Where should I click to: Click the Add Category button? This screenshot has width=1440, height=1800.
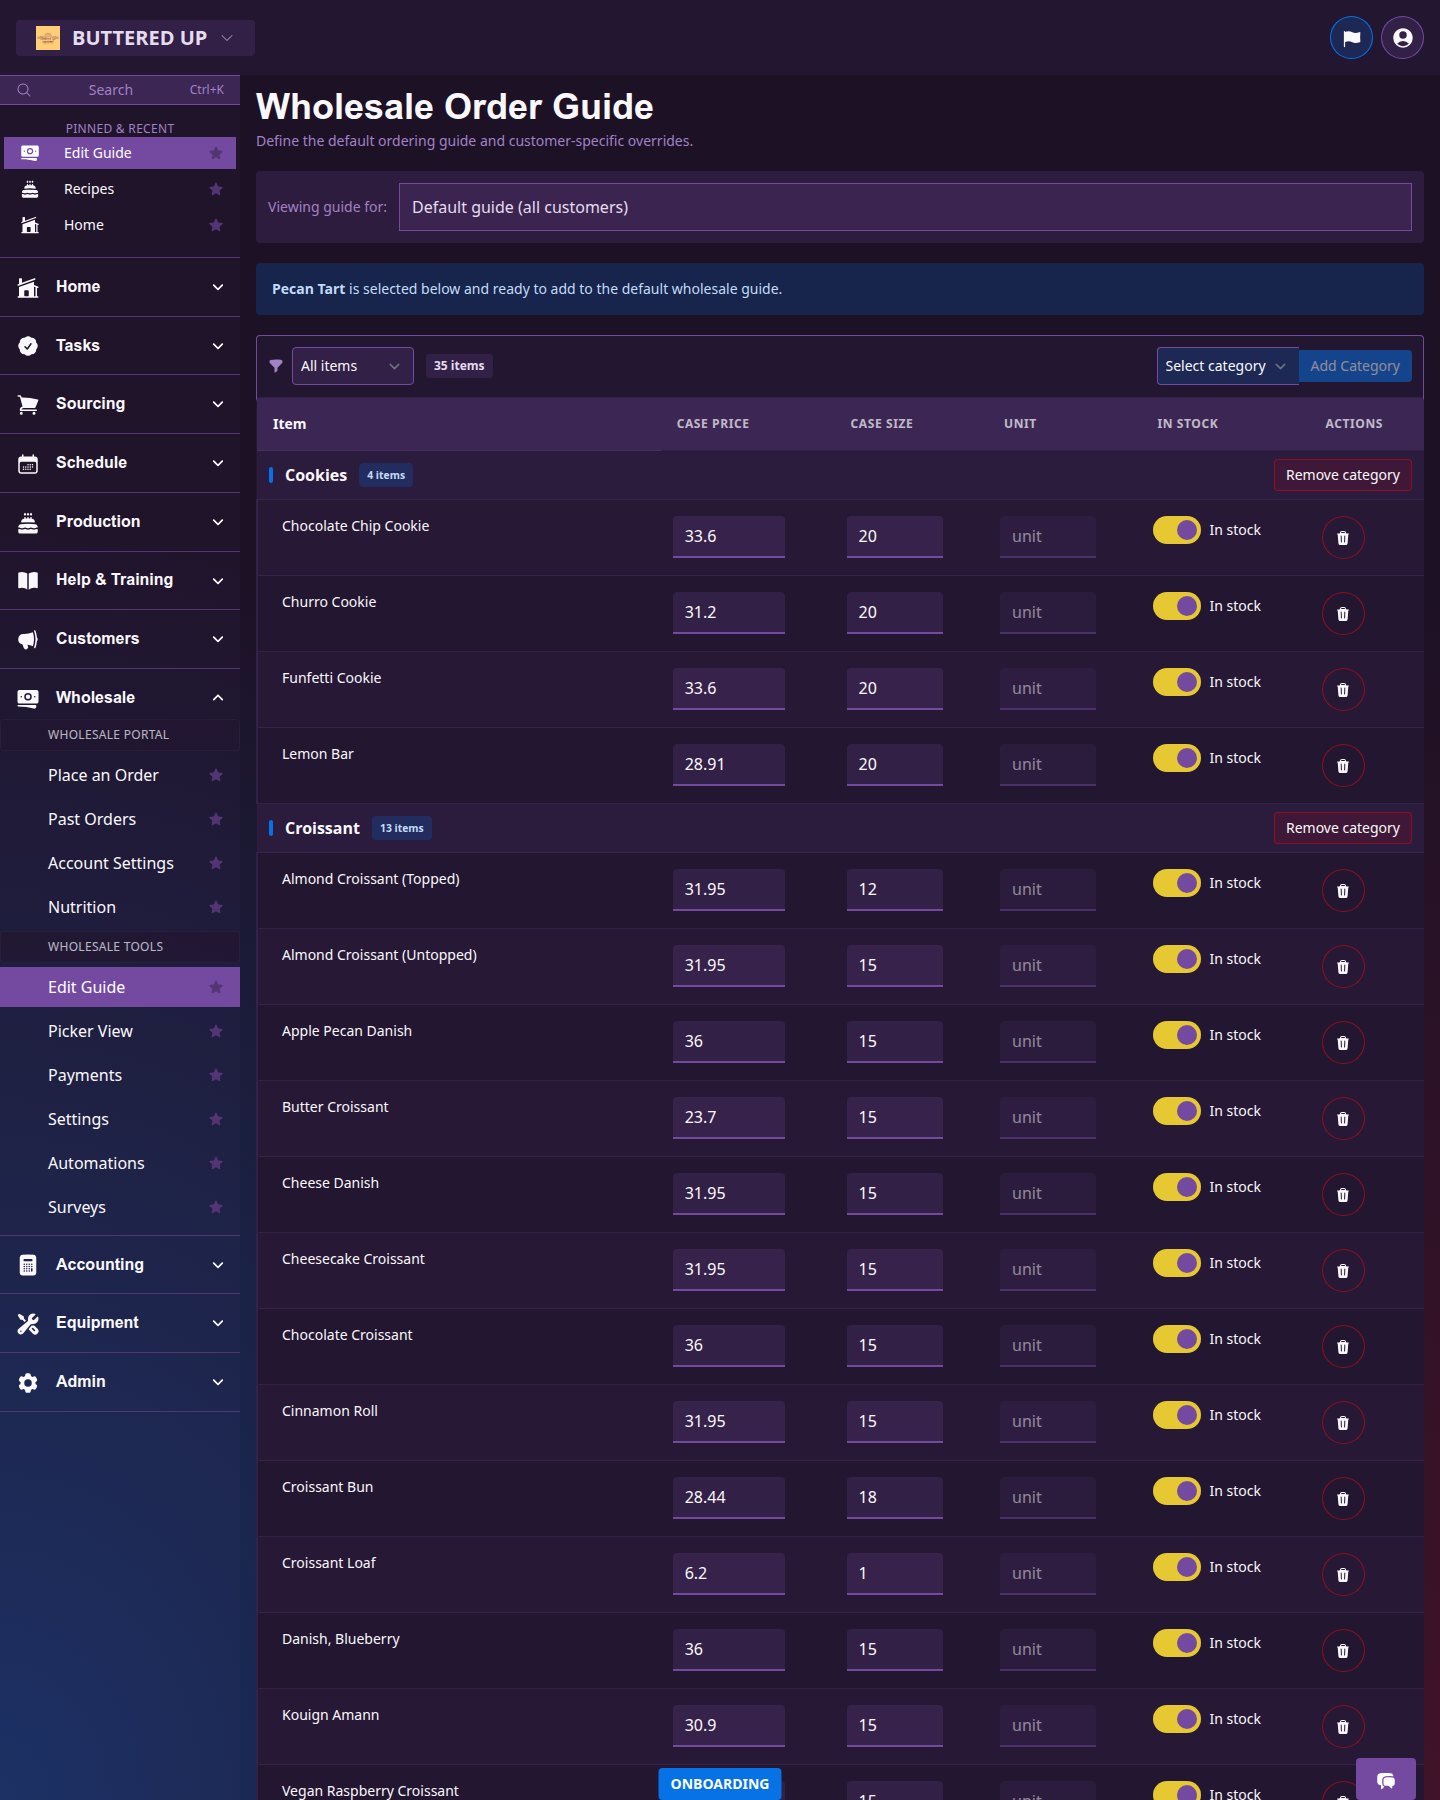pyautogui.click(x=1355, y=366)
